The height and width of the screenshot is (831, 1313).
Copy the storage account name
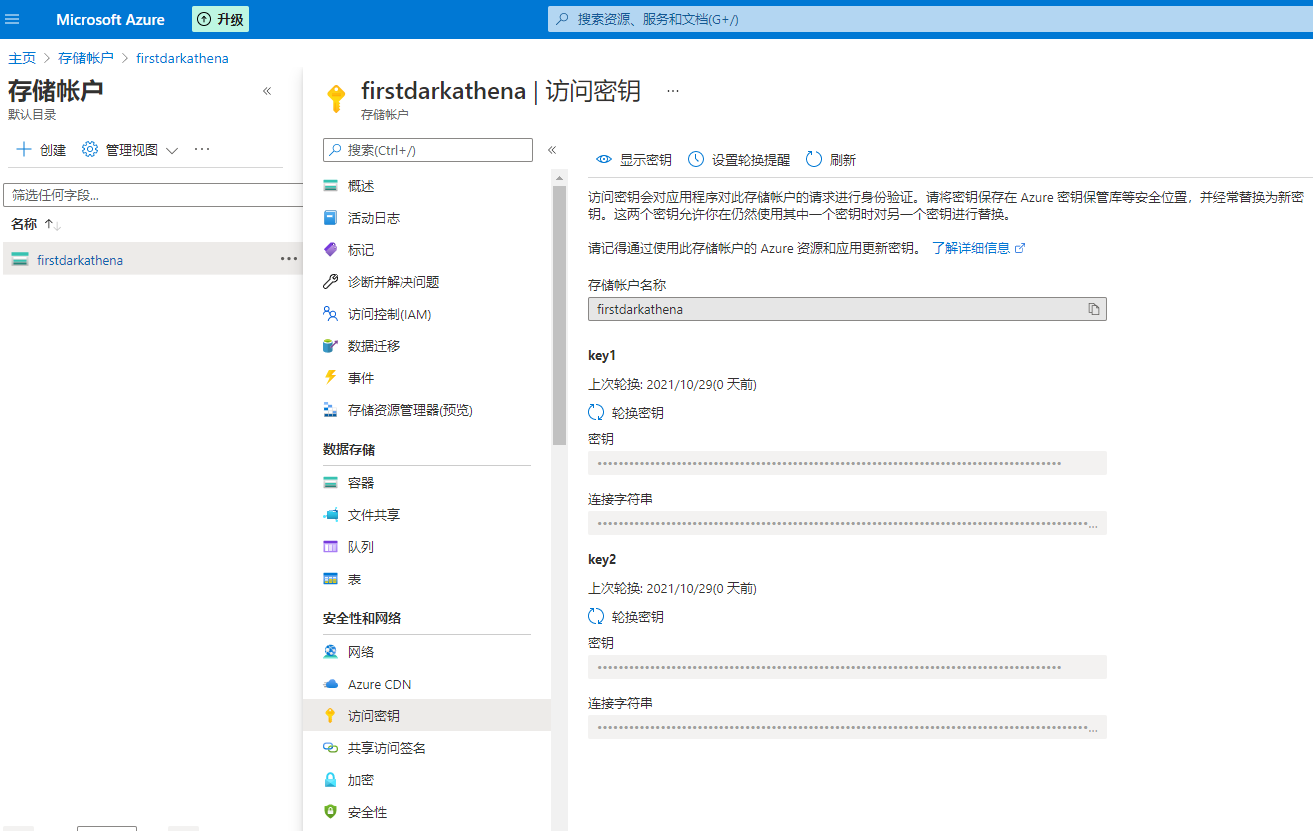pyautogui.click(x=1094, y=309)
